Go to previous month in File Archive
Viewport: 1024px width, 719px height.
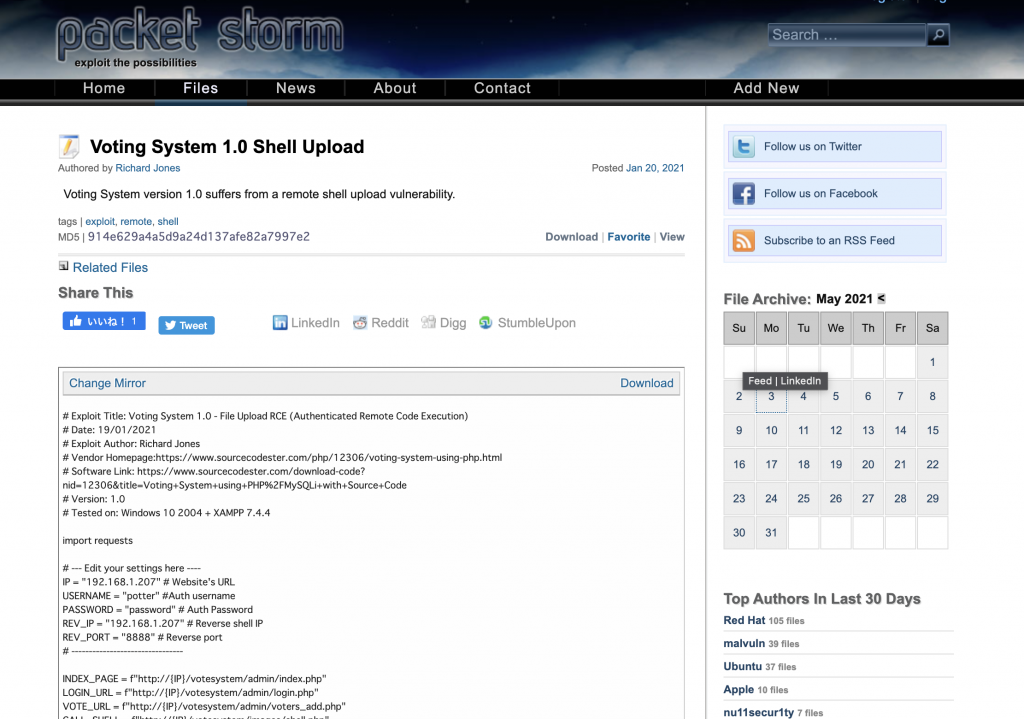tap(881, 298)
